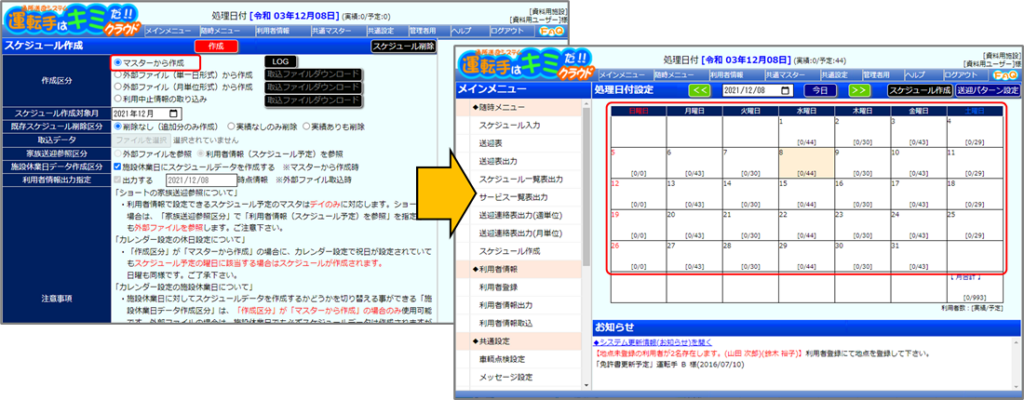Go to next period with the >> button
The image size is (1024, 400).
859,90
